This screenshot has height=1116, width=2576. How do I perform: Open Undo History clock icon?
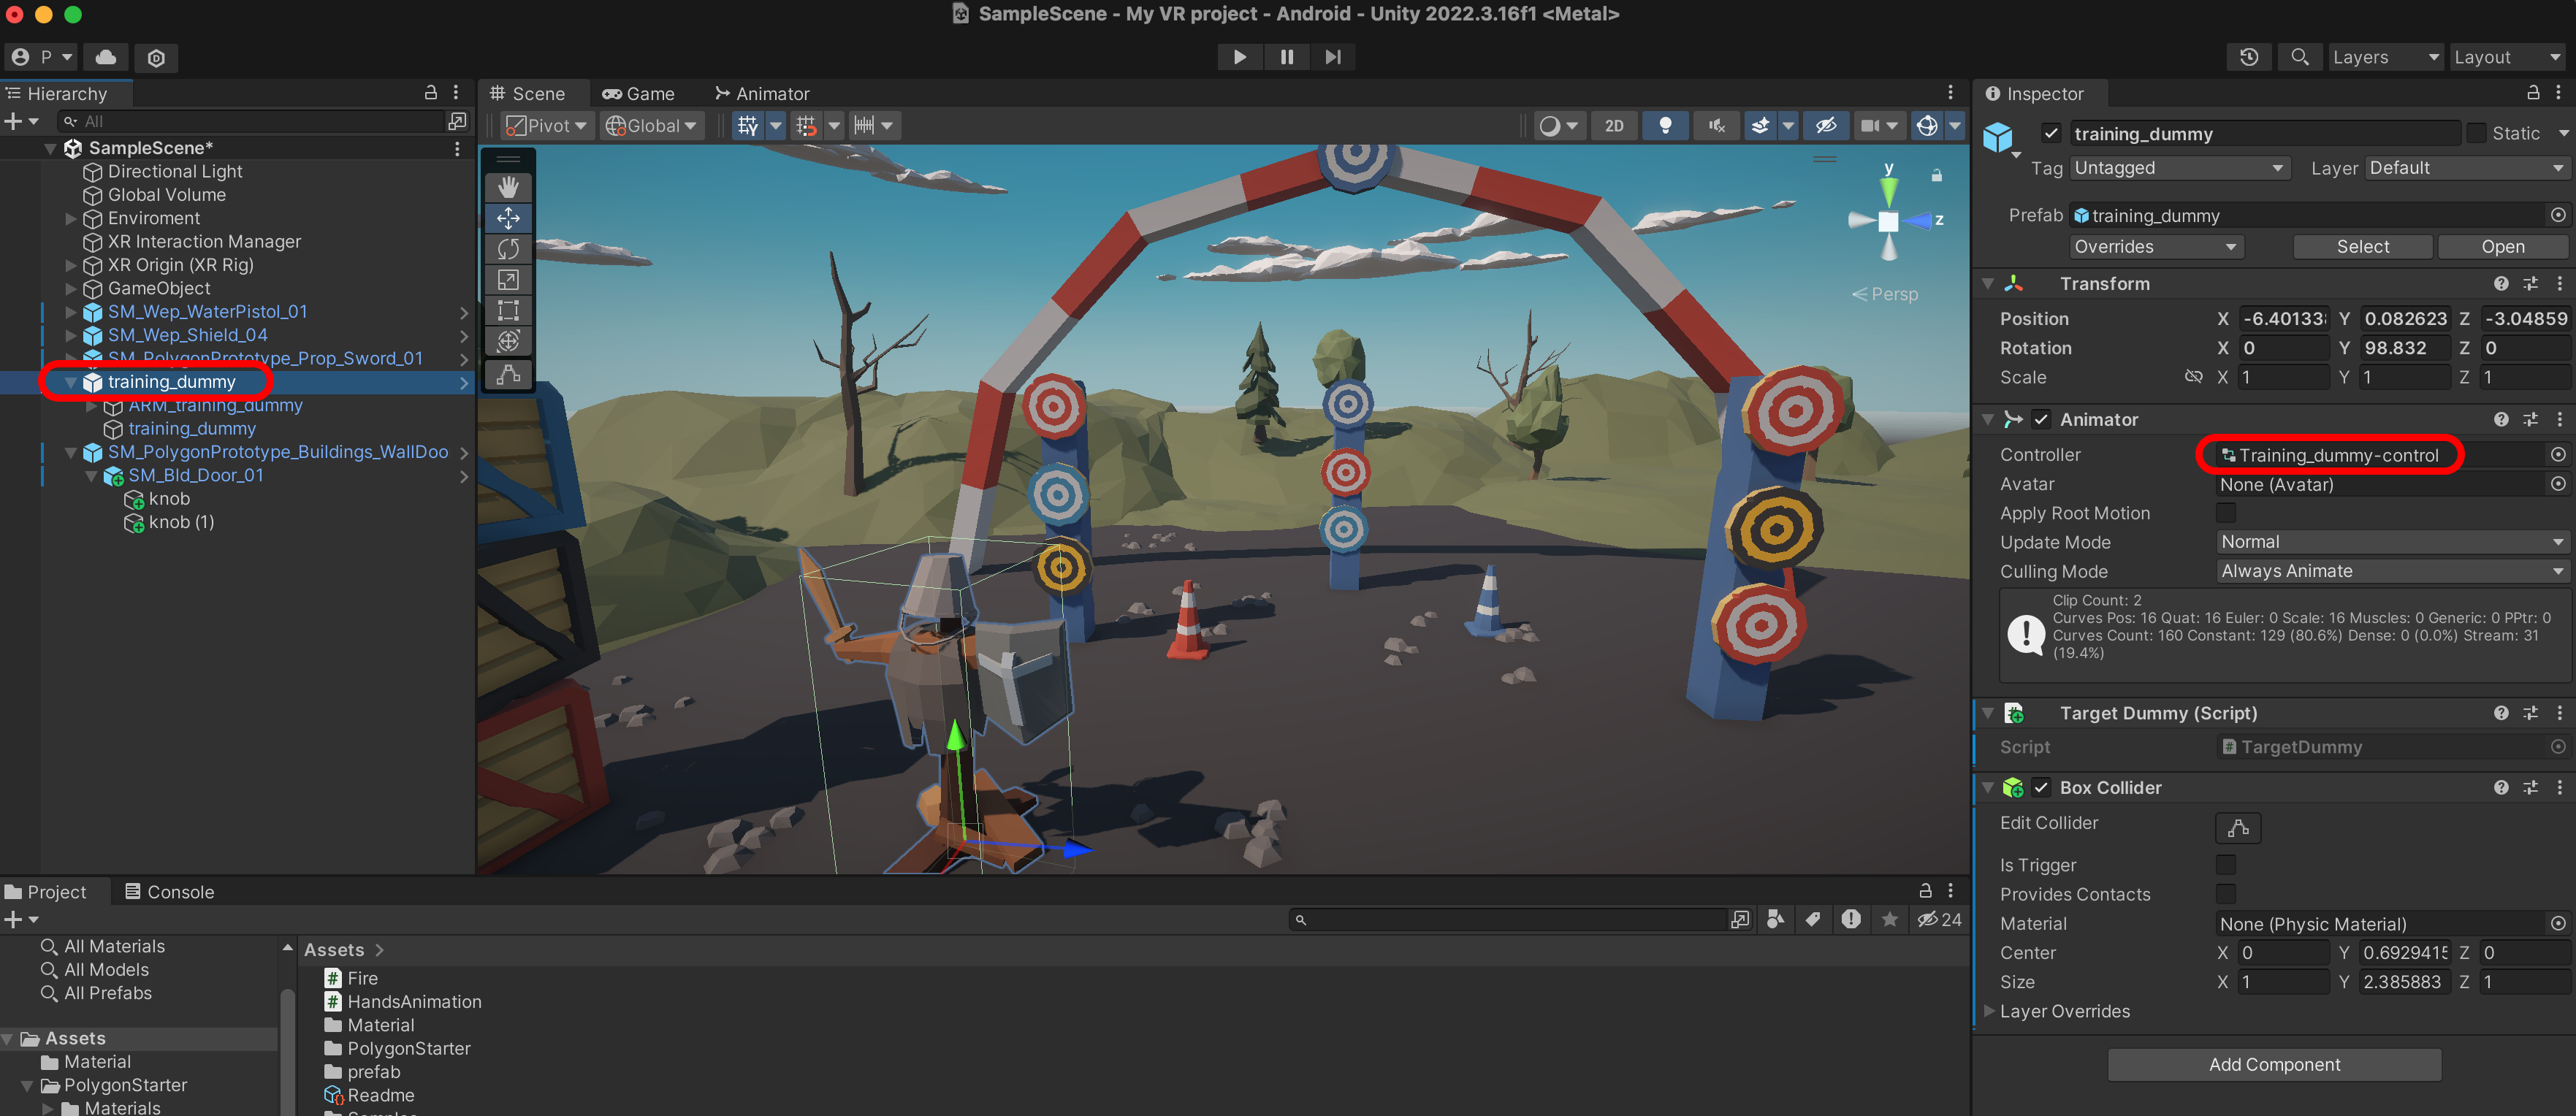(2249, 57)
